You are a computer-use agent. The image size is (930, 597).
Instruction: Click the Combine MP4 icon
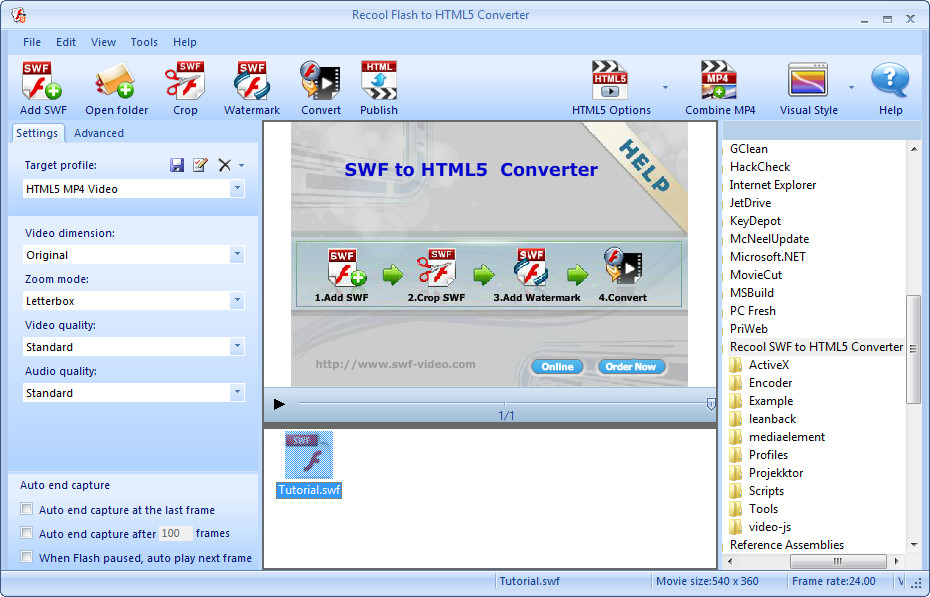719,80
